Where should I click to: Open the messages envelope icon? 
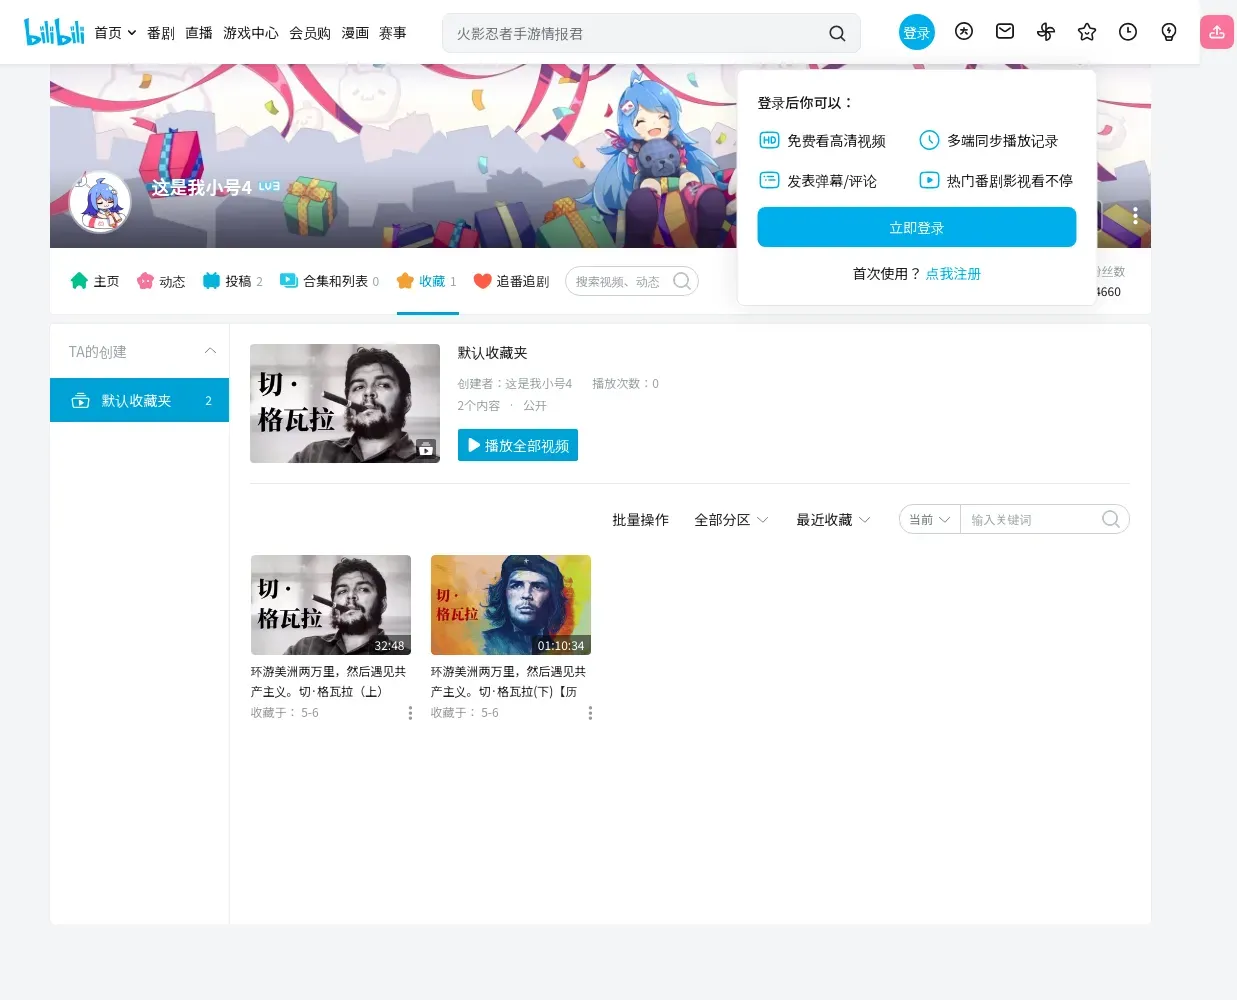[1005, 32]
